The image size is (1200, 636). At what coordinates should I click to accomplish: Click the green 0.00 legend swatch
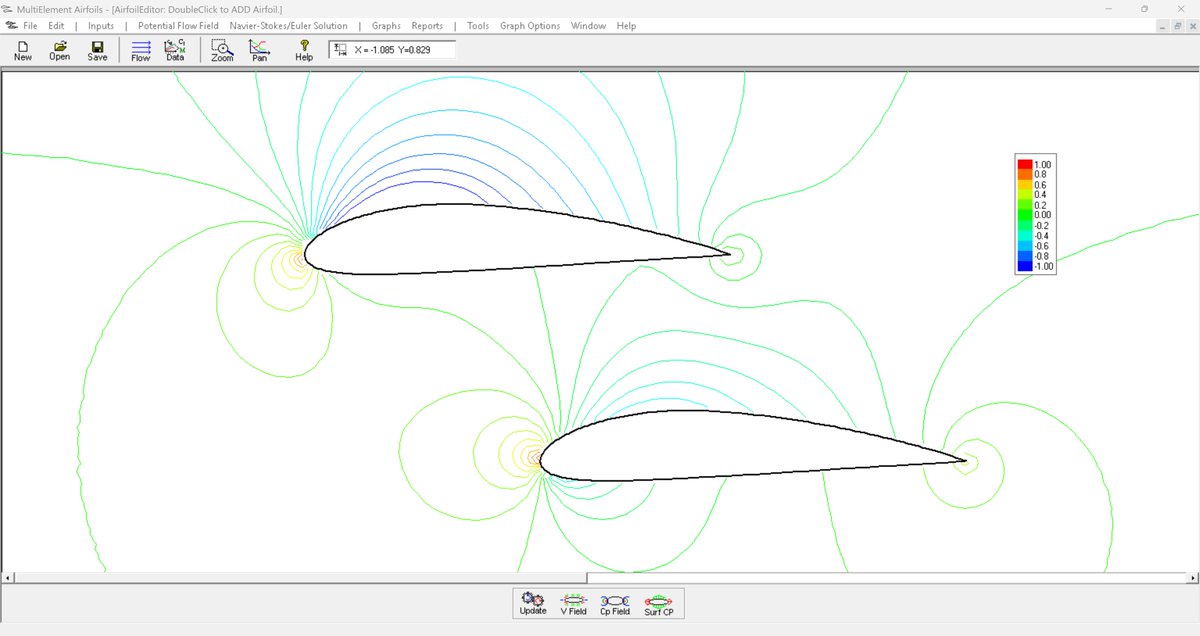tap(1025, 215)
